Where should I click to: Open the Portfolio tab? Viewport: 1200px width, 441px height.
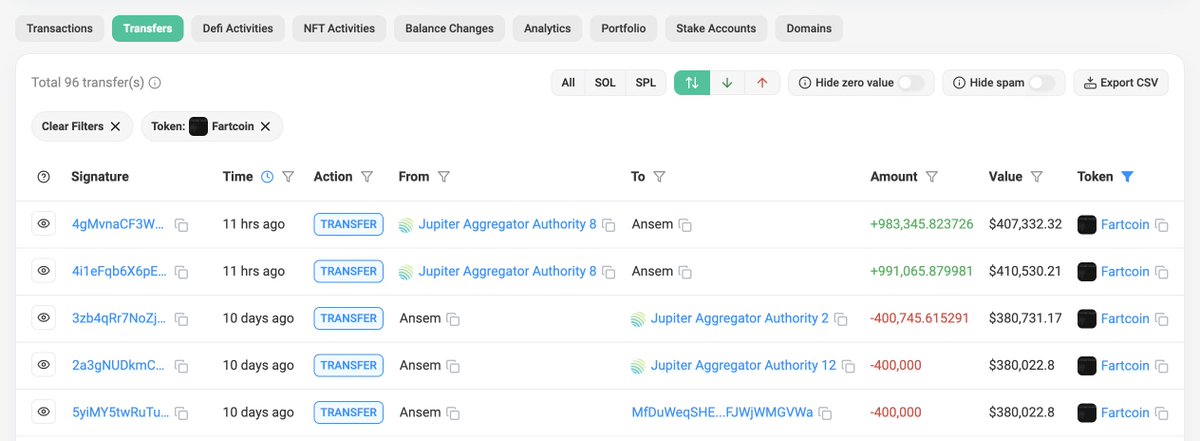pyautogui.click(x=623, y=28)
